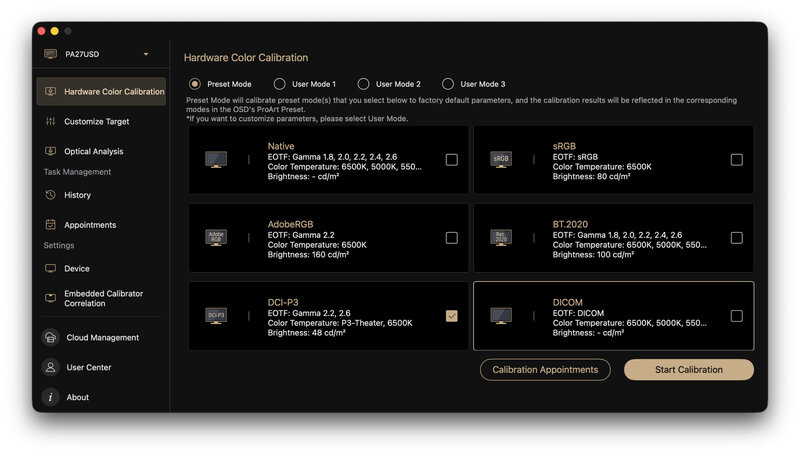Select the User Mode 2 radio button
Screen dimensions: 800x455
(363, 84)
